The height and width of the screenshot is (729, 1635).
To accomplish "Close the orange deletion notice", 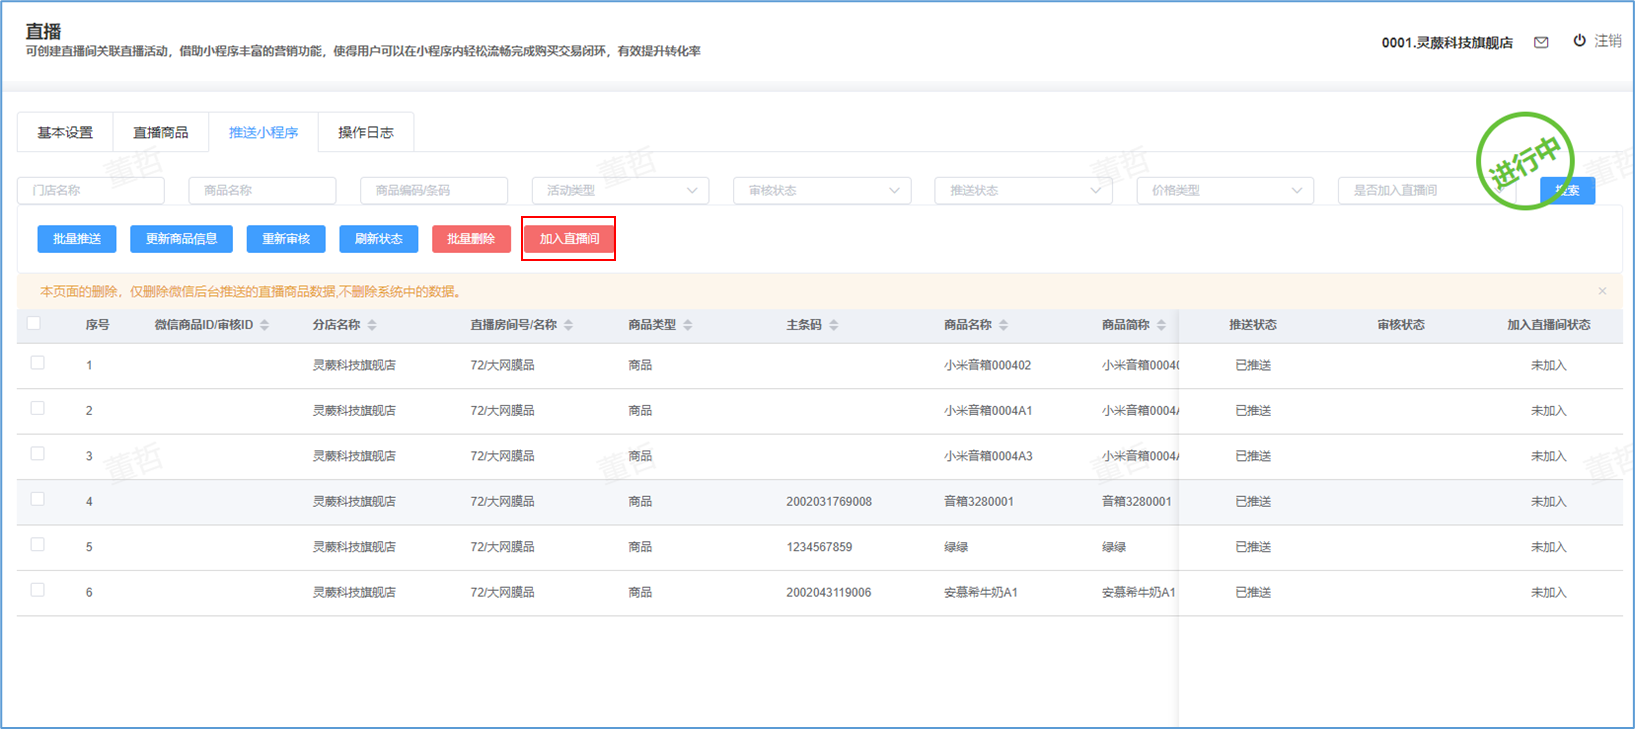I will coord(1602,291).
